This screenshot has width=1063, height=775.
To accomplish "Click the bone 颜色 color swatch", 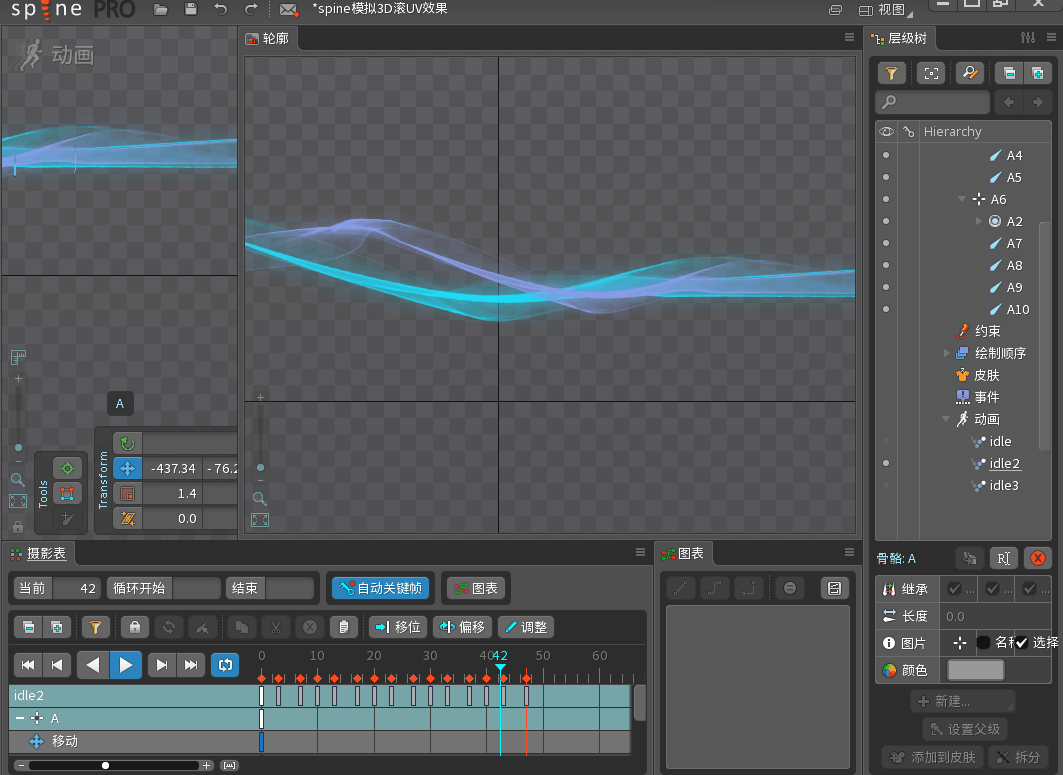I will [x=975, y=670].
